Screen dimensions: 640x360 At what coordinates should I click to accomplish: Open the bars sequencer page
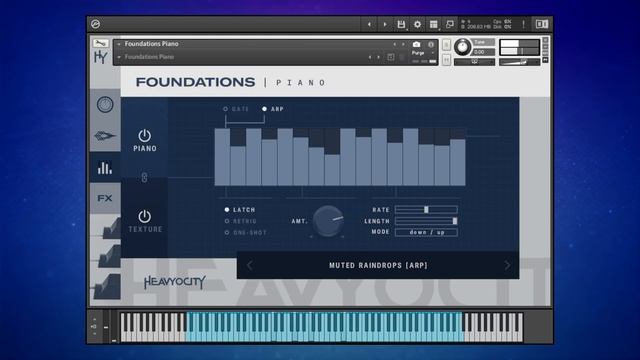tap(105, 167)
